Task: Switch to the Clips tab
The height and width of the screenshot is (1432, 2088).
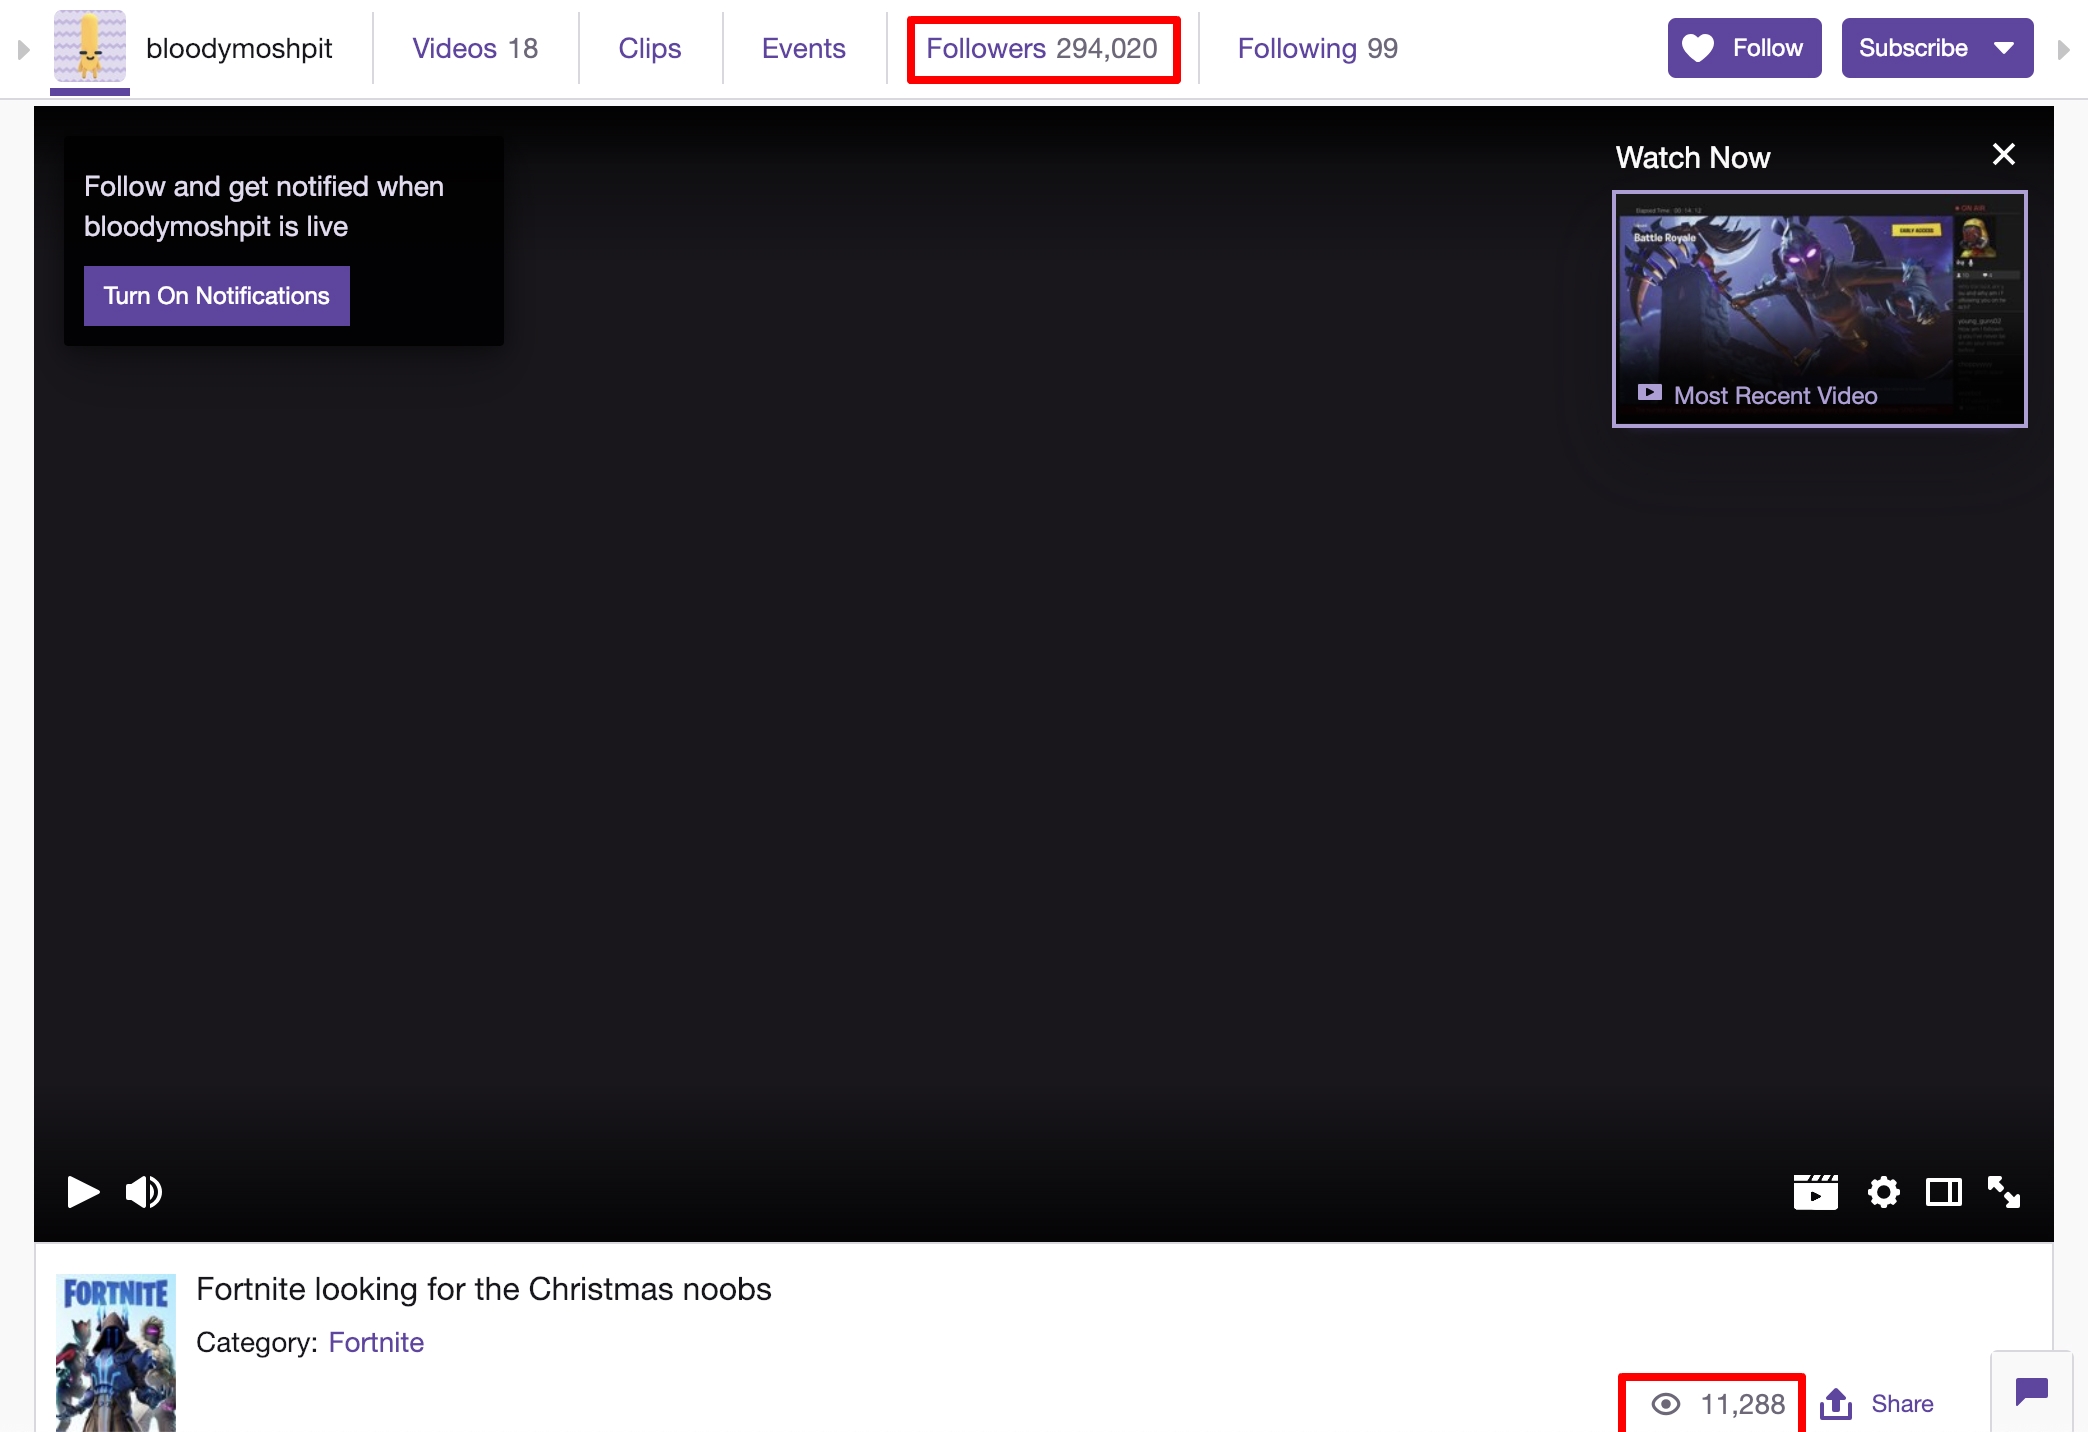Action: tap(650, 48)
